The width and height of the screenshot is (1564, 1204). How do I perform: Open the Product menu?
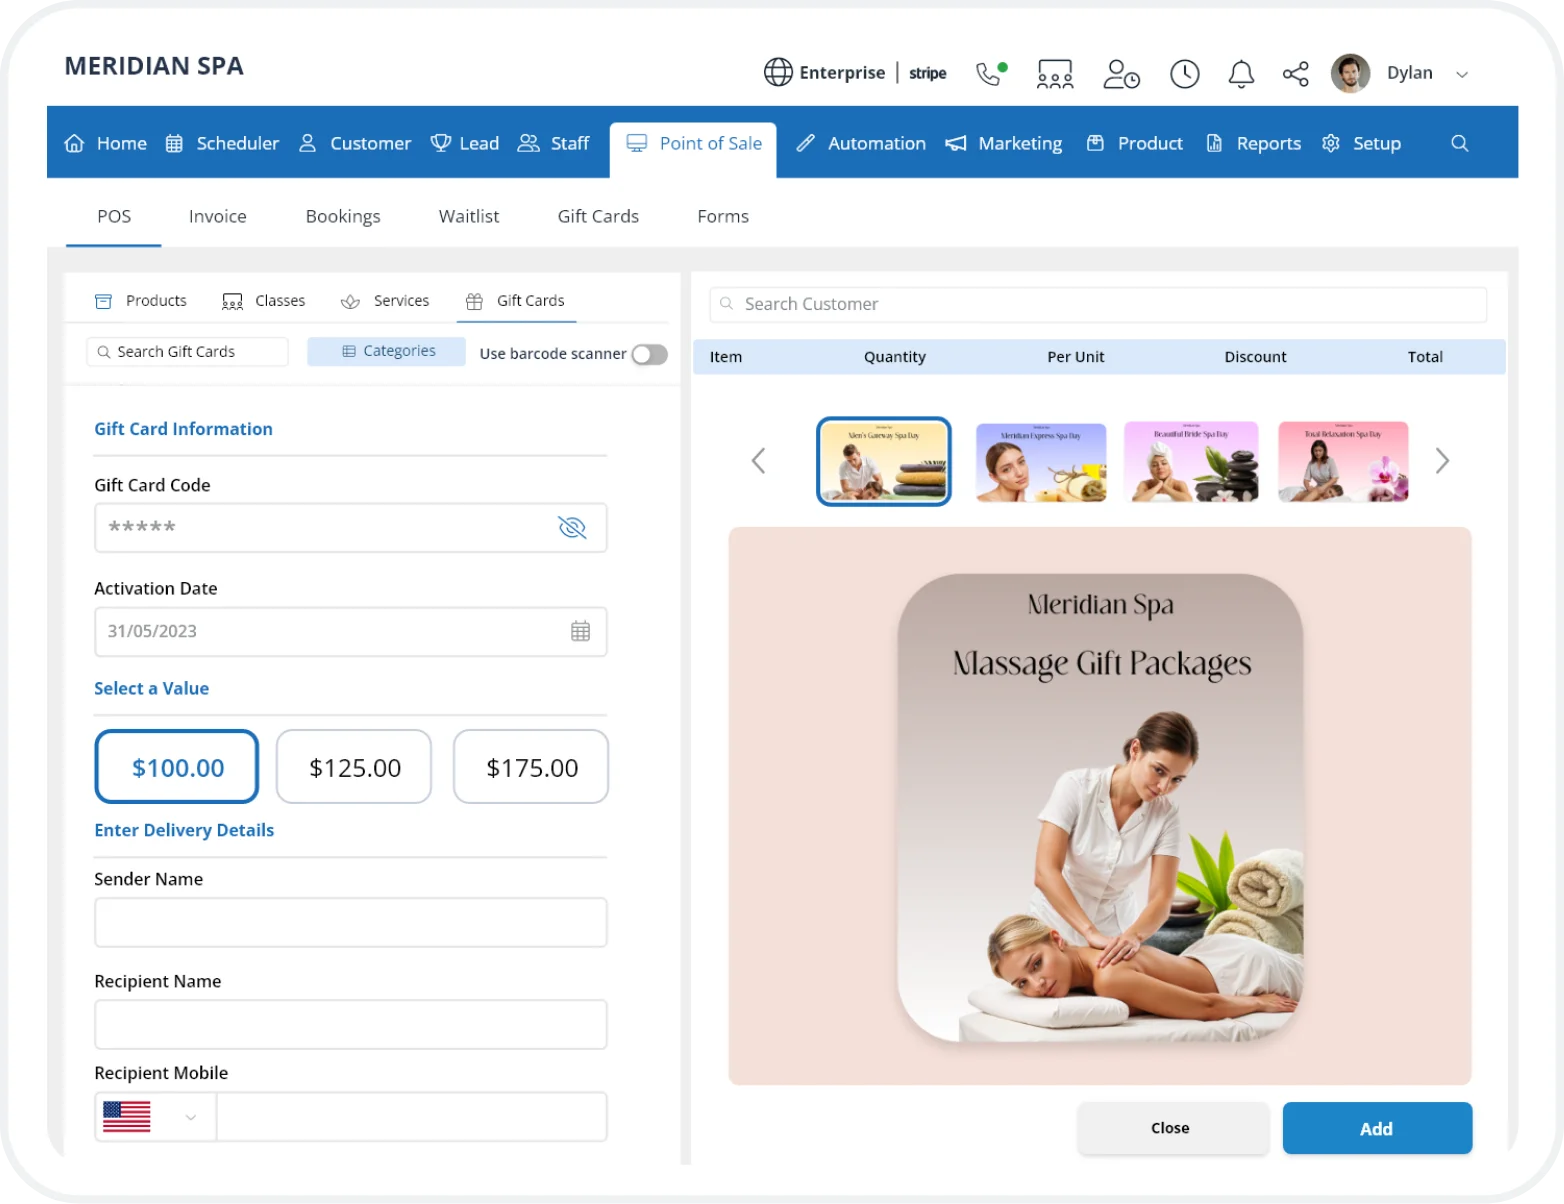1135,143
